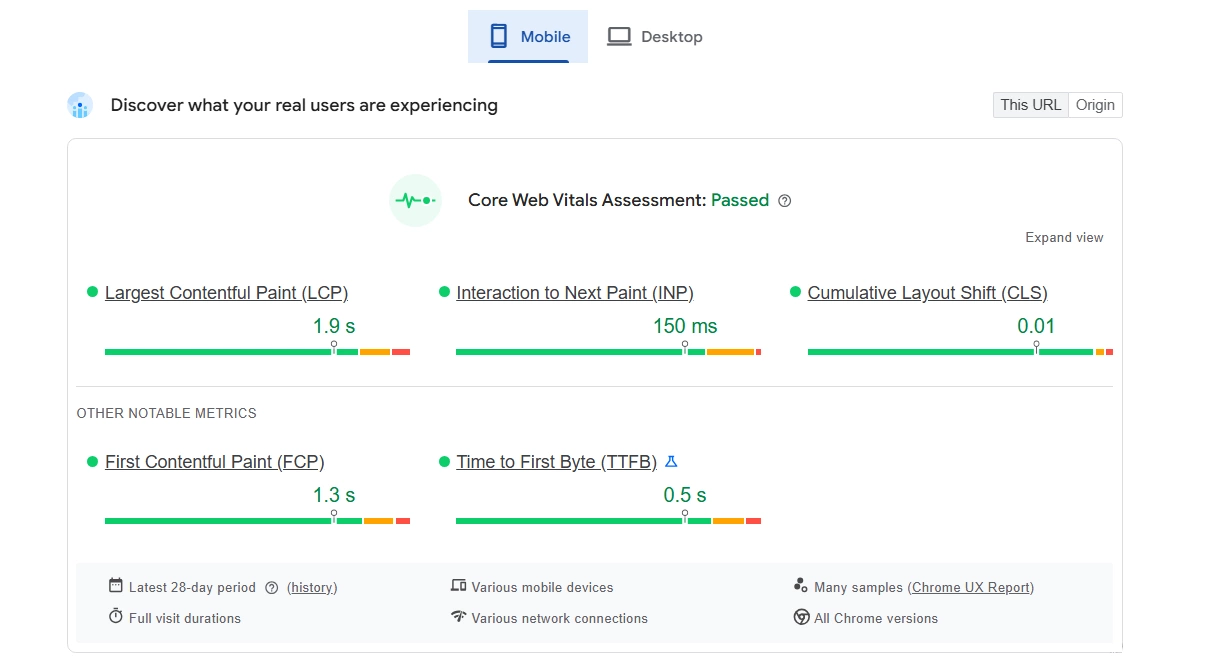This screenshot has height=664, width=1218.
Task: Open the Interaction to Next Paint (INP) link
Action: tap(575, 293)
